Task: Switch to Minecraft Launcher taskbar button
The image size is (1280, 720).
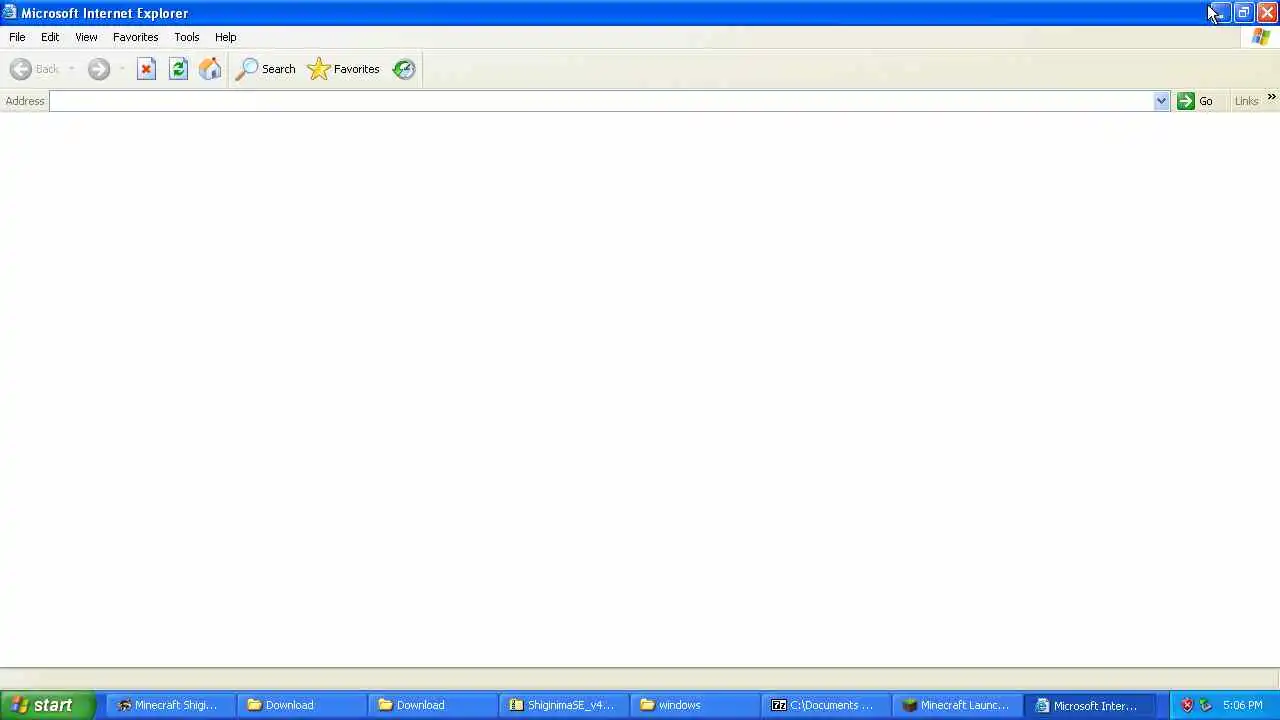Action: click(x=955, y=705)
